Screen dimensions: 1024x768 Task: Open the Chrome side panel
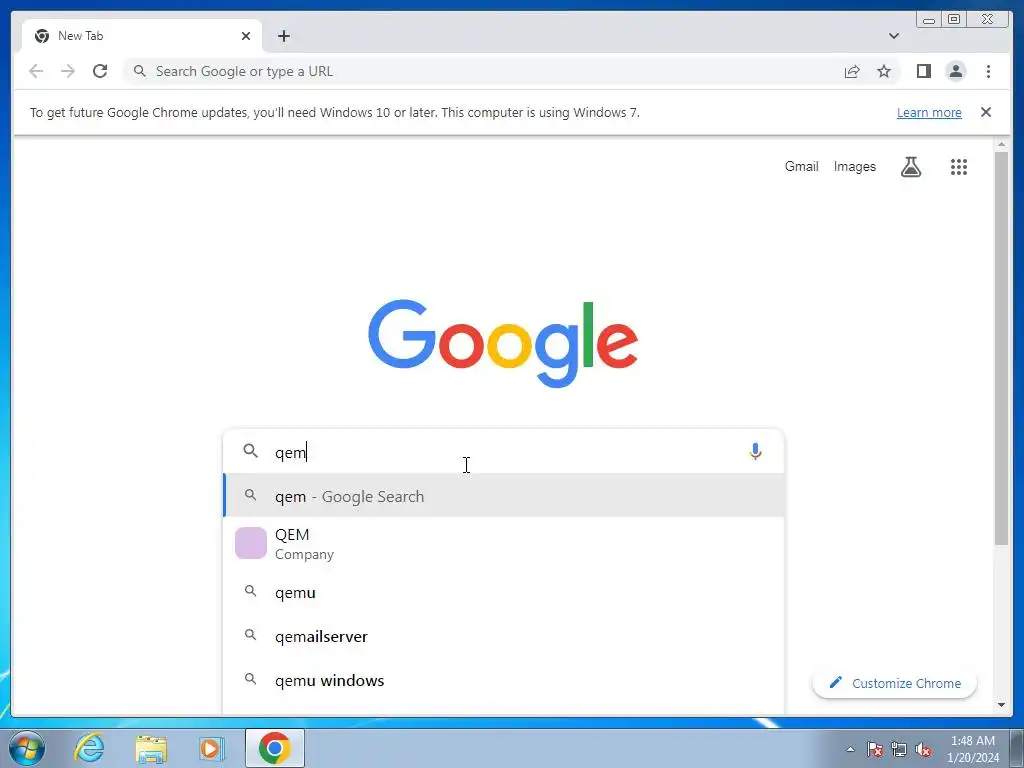[x=923, y=71]
